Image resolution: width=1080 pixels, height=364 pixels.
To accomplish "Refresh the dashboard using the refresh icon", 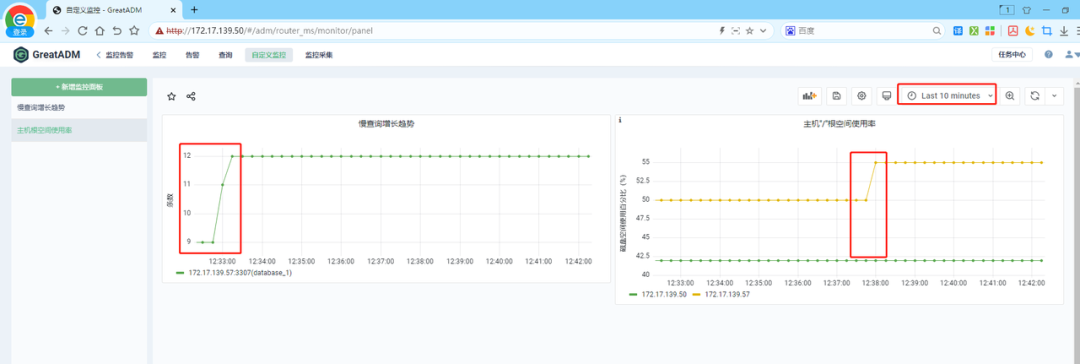I will (x=1035, y=96).
